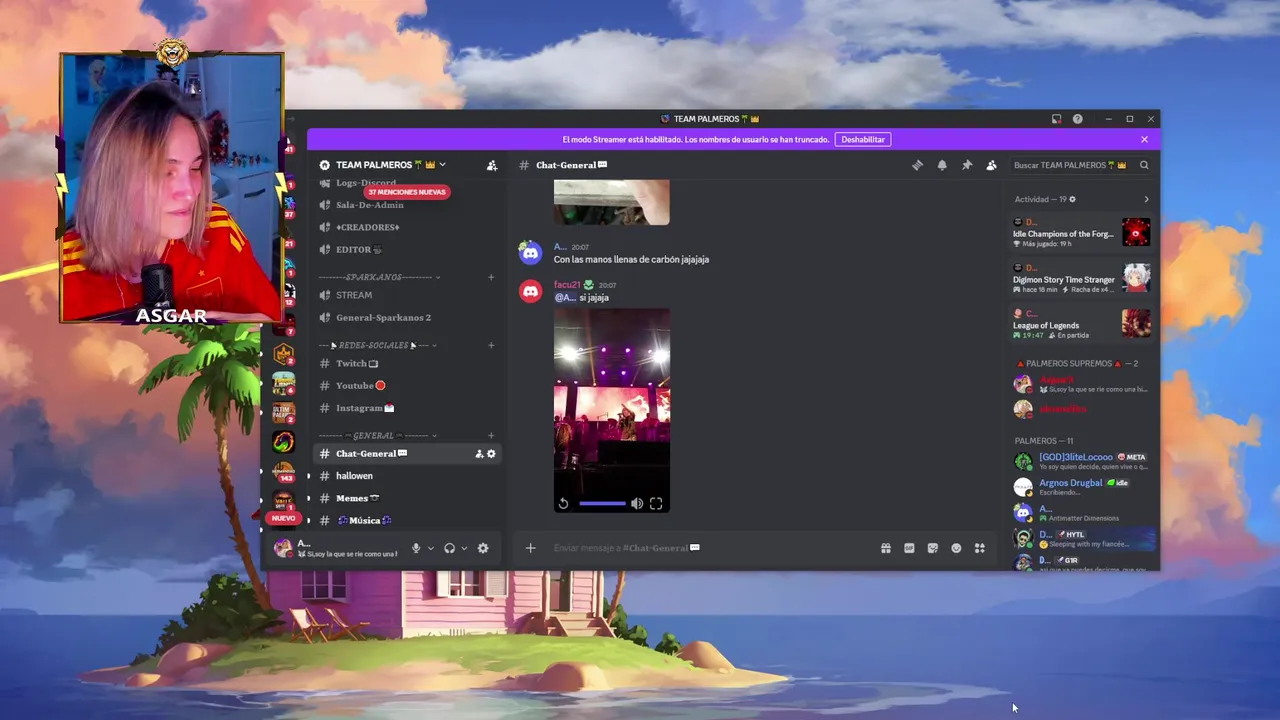Show pinned messages pin icon

[x=967, y=165]
